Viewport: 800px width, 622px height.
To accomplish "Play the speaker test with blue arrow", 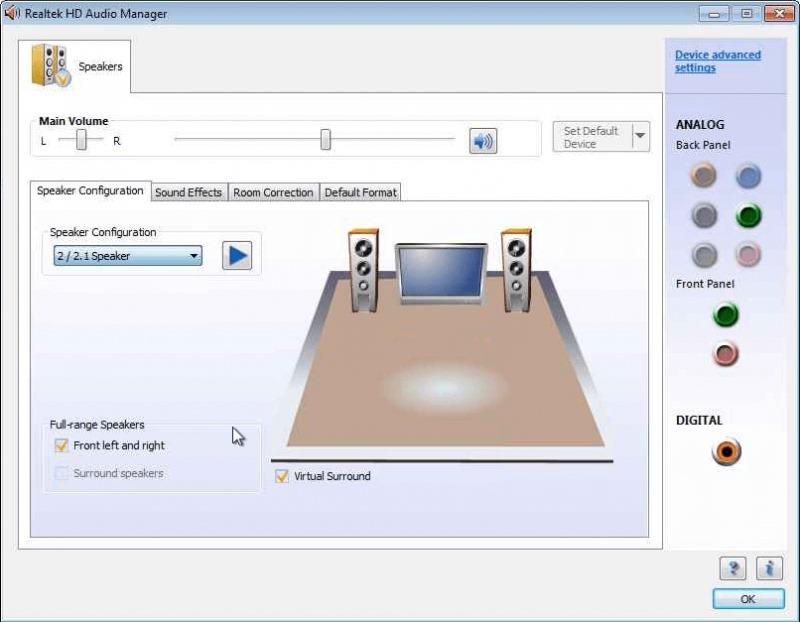I will point(237,256).
